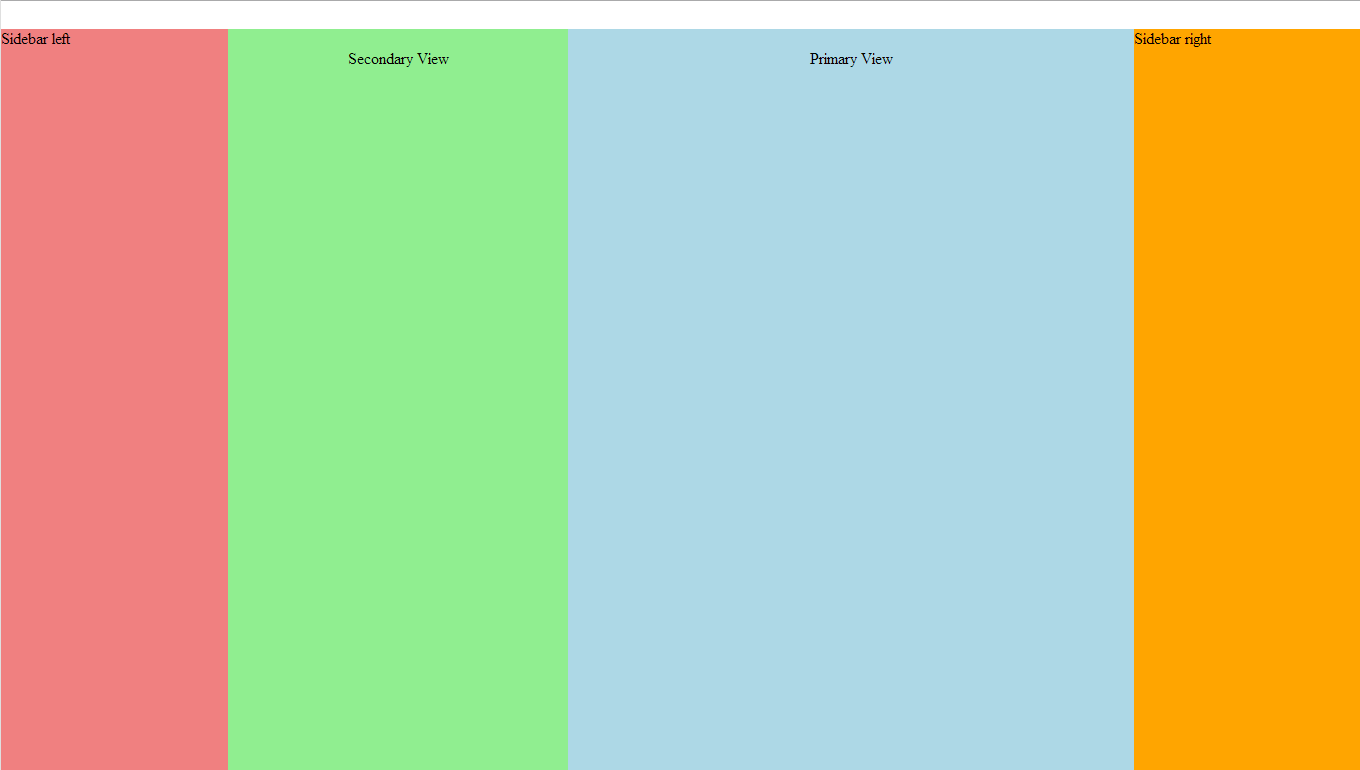Image resolution: width=1360 pixels, height=770 pixels.
Task: Click the boundary between Secondary and Primary views
Action: [568, 400]
